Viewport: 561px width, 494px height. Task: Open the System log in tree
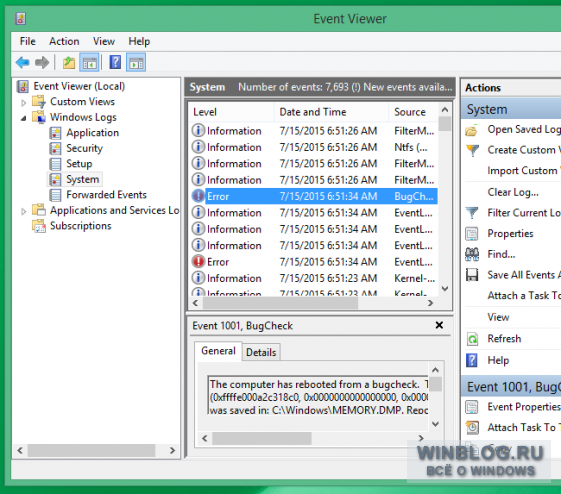(x=82, y=179)
